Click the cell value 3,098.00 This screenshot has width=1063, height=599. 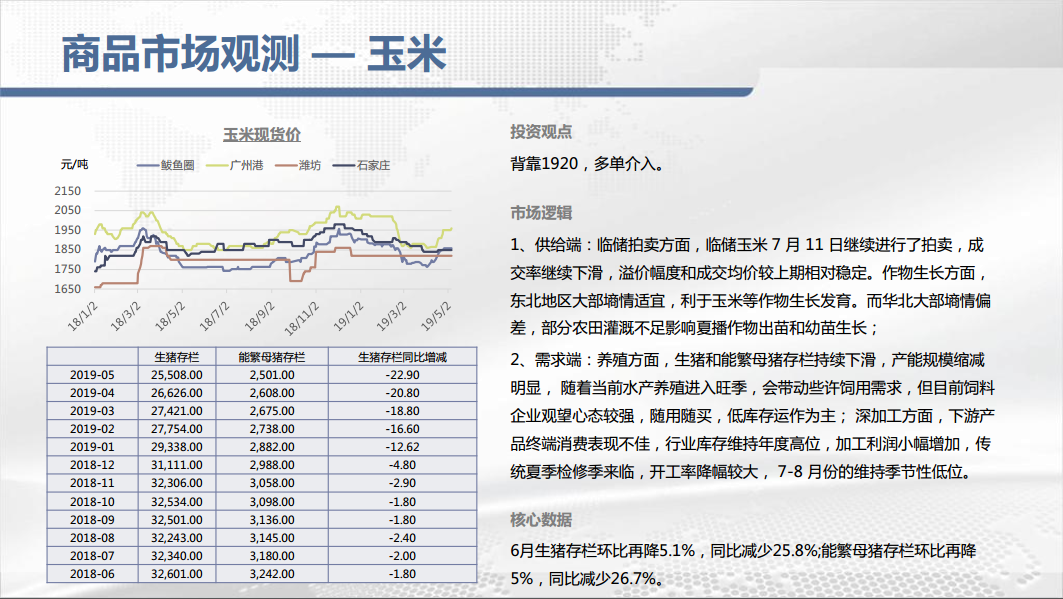[x=272, y=502]
